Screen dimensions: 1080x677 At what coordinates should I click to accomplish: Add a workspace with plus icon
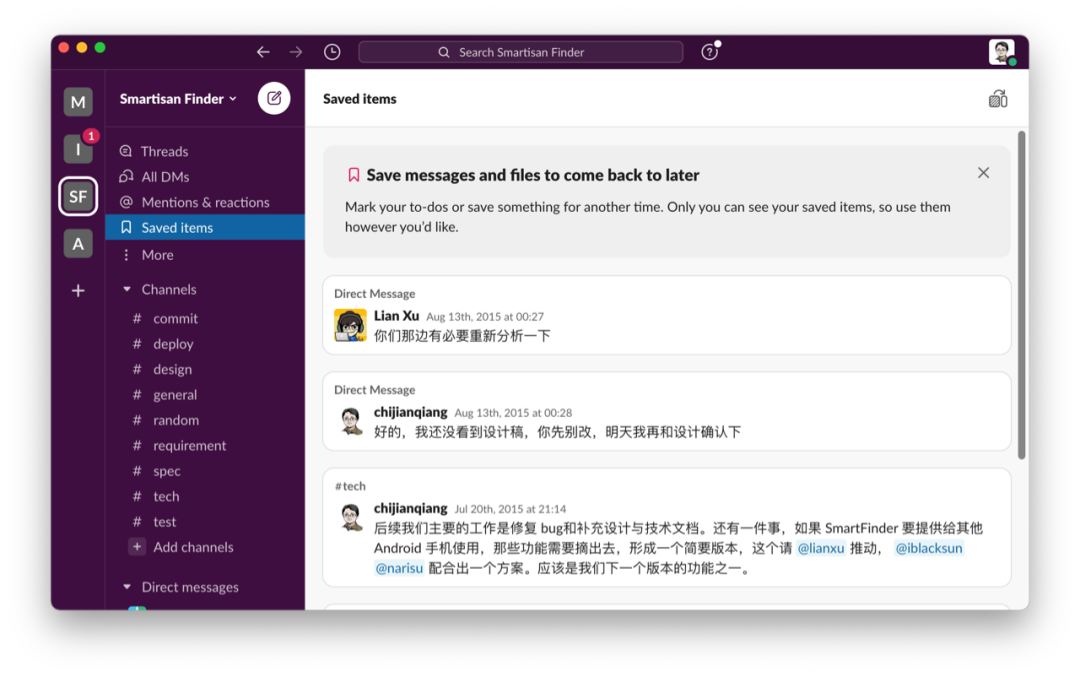point(78,291)
